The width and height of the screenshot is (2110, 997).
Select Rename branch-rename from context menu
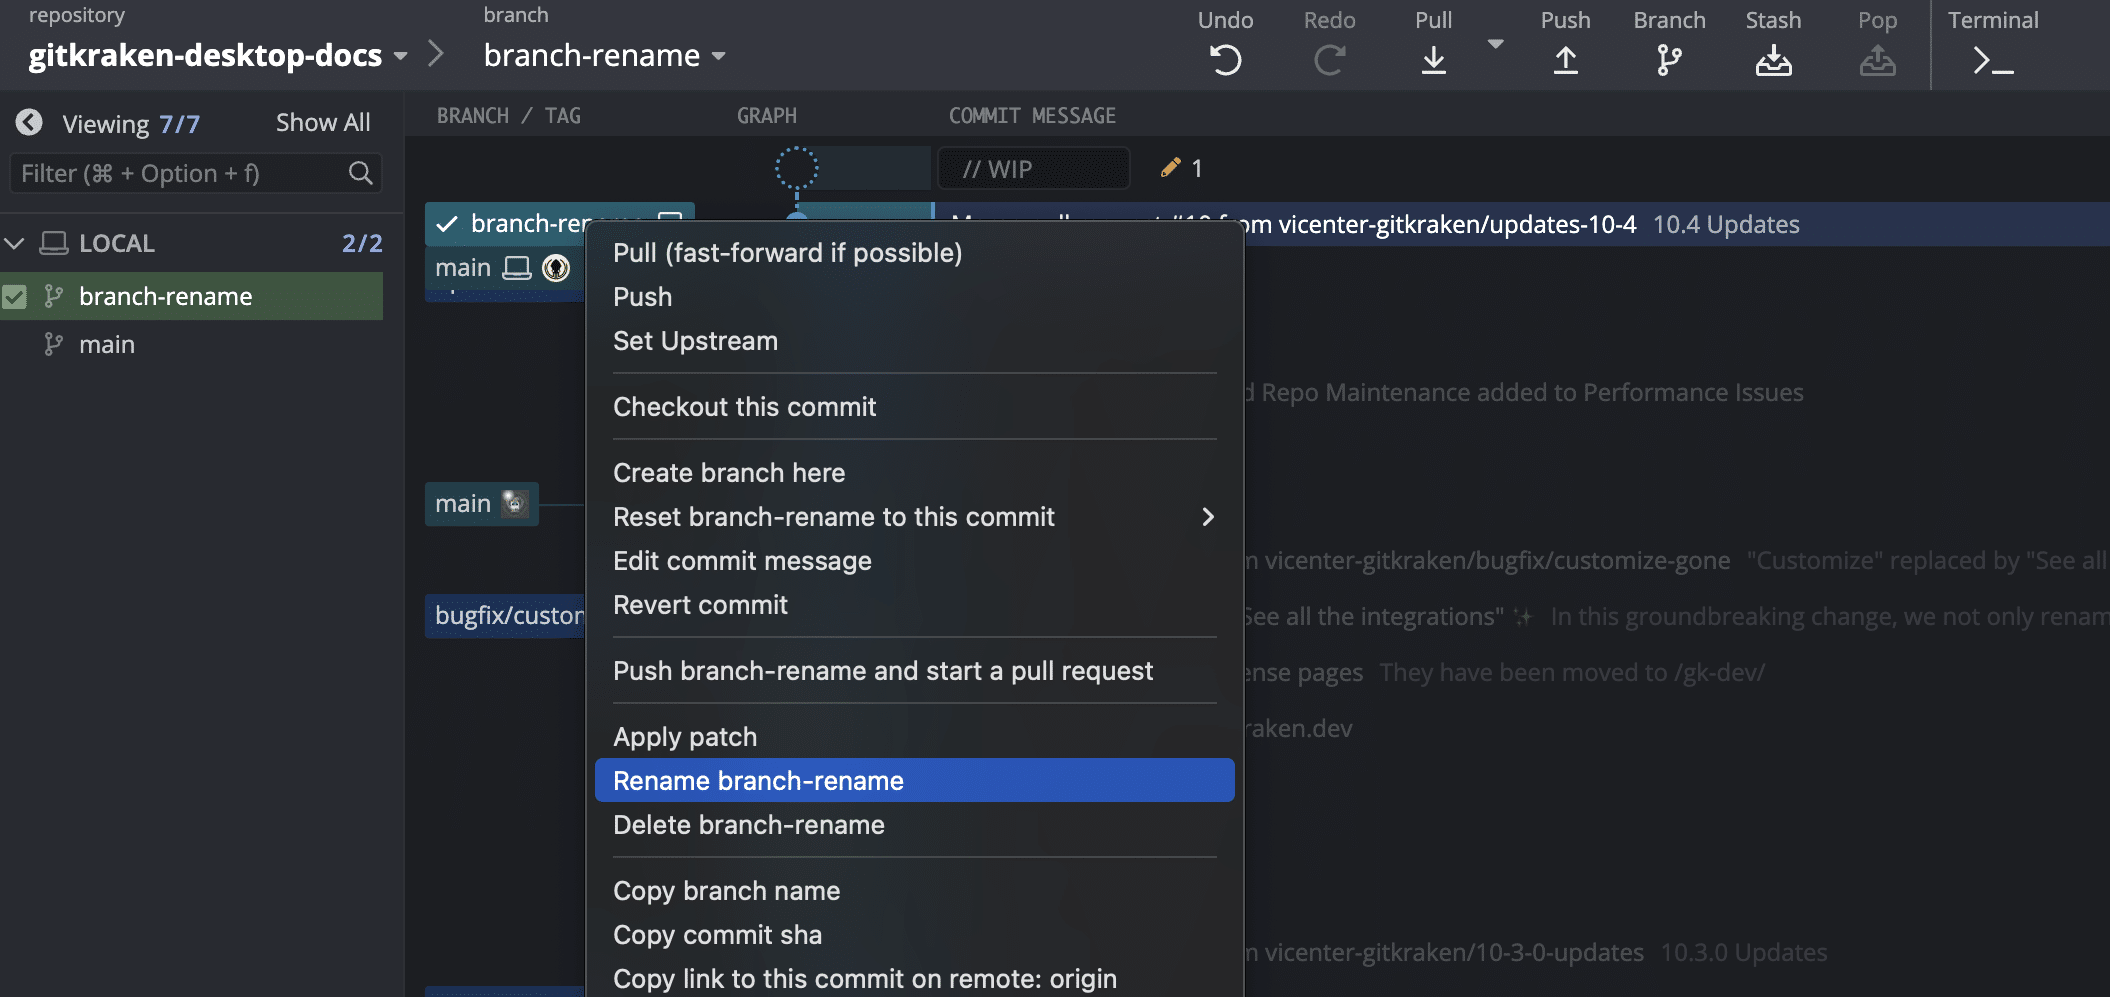coord(758,780)
